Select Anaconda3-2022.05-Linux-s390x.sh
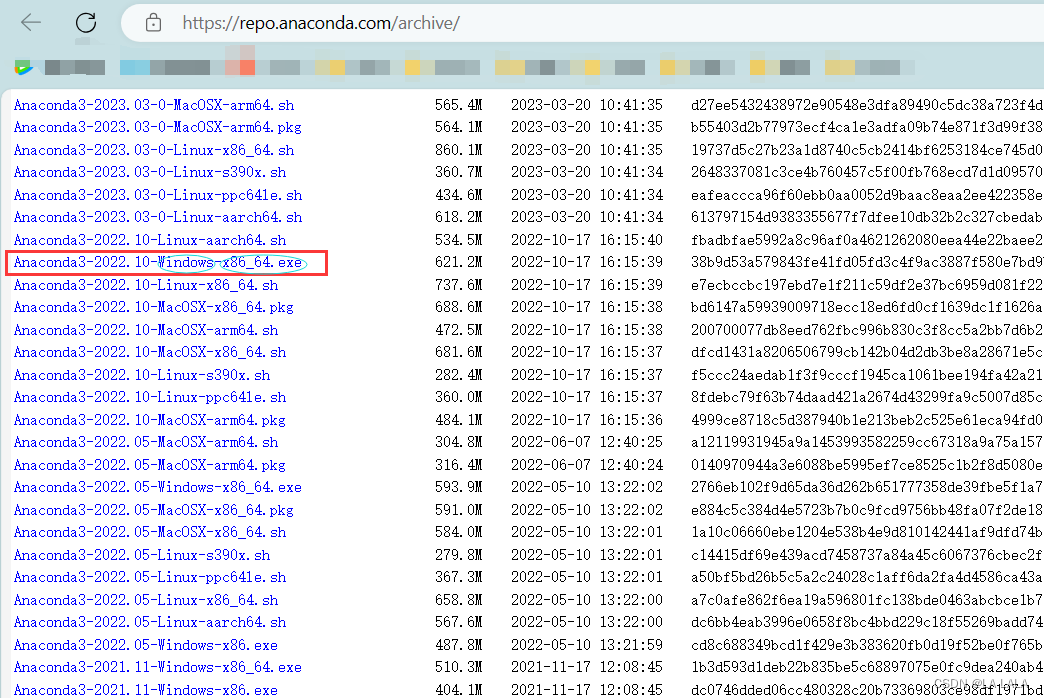This screenshot has height=698, width=1044. (x=142, y=555)
